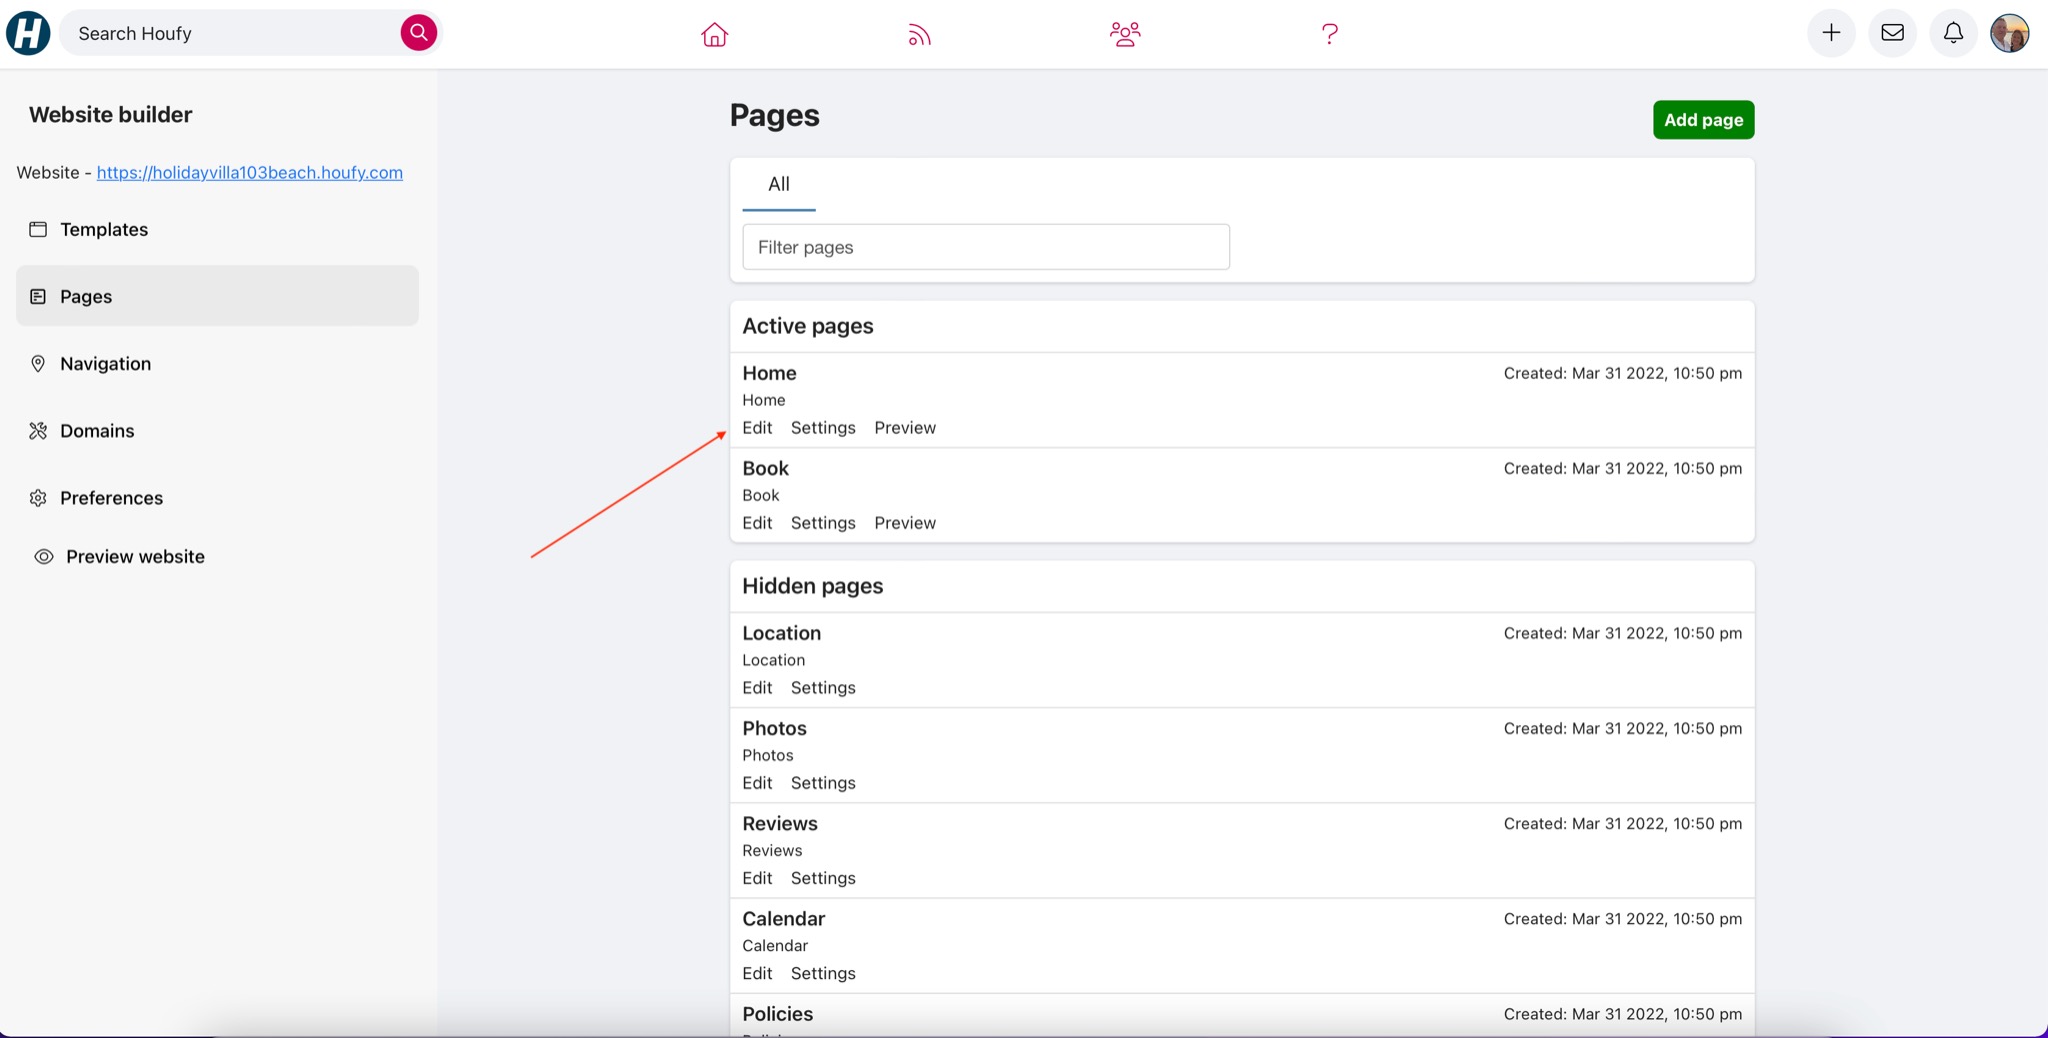Open the help question mark icon

tap(1329, 34)
